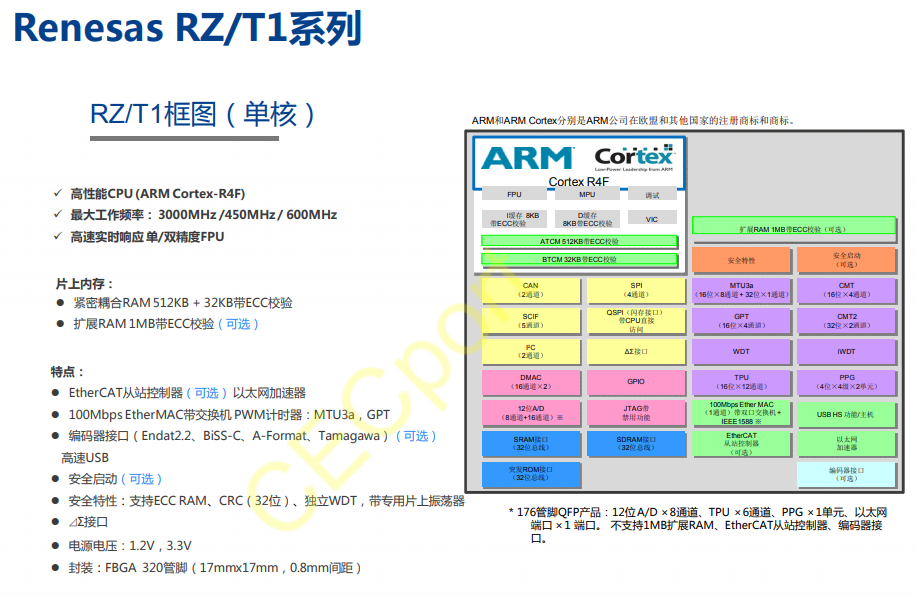Click the green '以太网加速器' block
The height and width of the screenshot is (597, 916).
[x=846, y=444]
